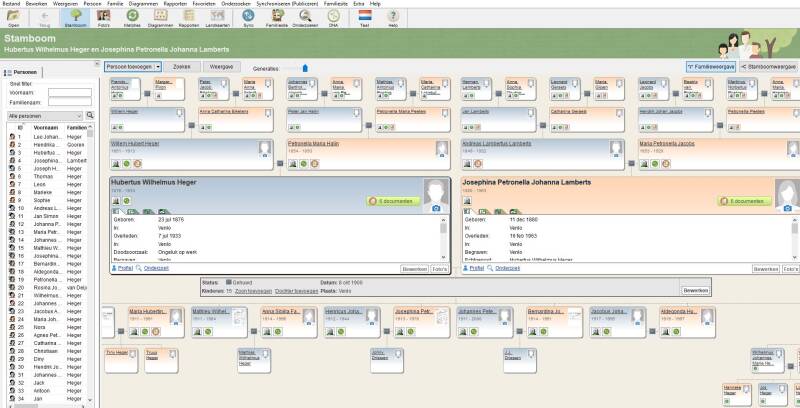The width and height of the screenshot is (800, 408).
Task: Open Maria Petronella Jacobs card name
Action: point(666,144)
